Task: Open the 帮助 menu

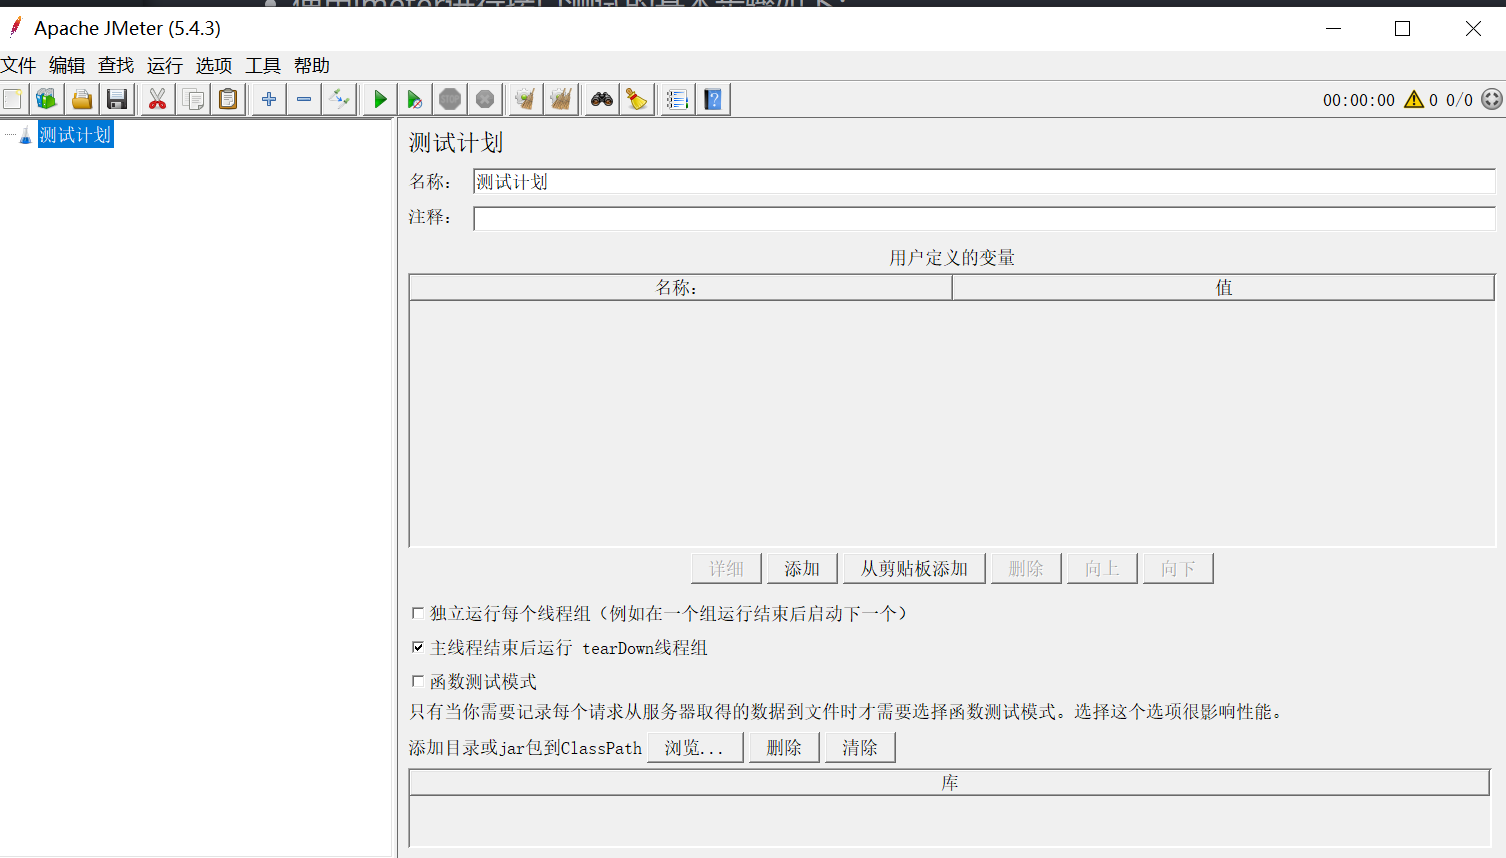Action: (x=312, y=65)
